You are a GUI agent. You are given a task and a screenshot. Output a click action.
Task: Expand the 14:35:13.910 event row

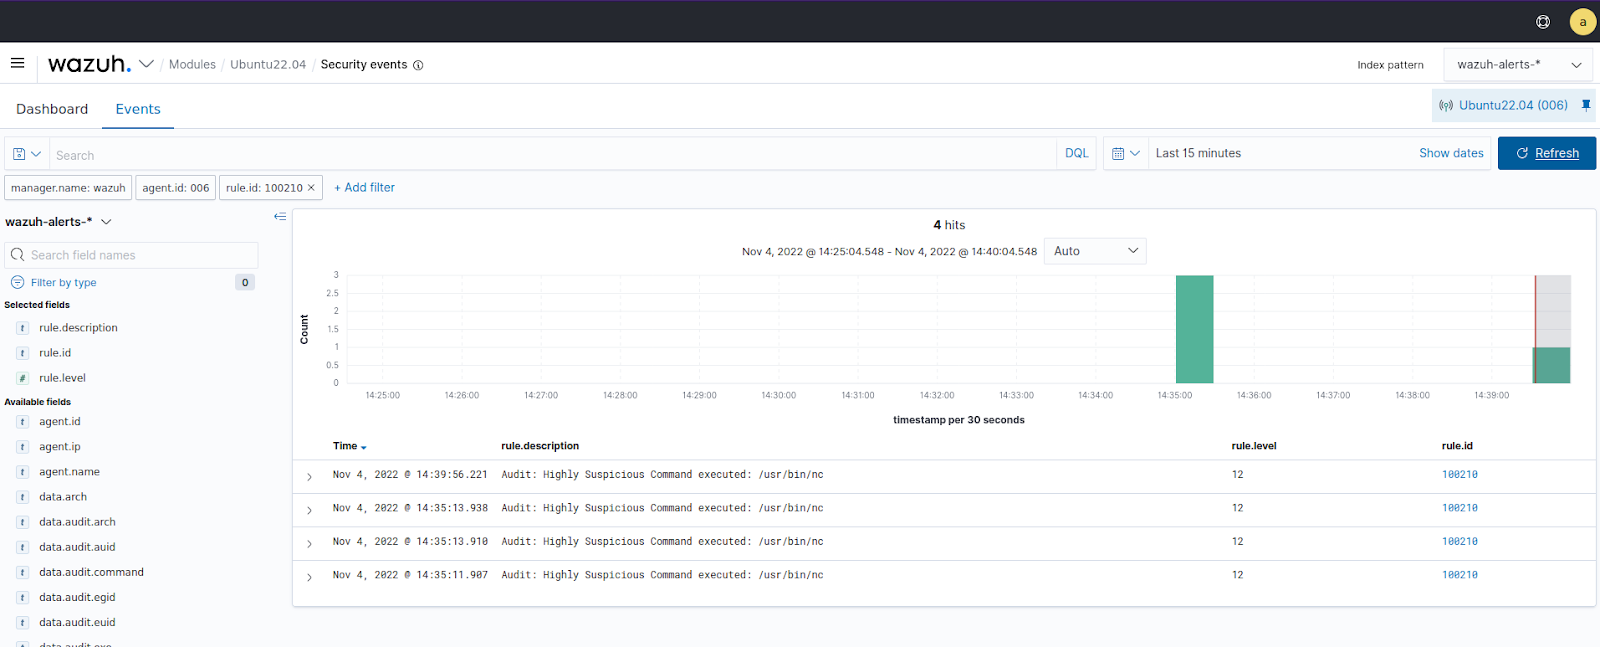pyautogui.click(x=309, y=544)
